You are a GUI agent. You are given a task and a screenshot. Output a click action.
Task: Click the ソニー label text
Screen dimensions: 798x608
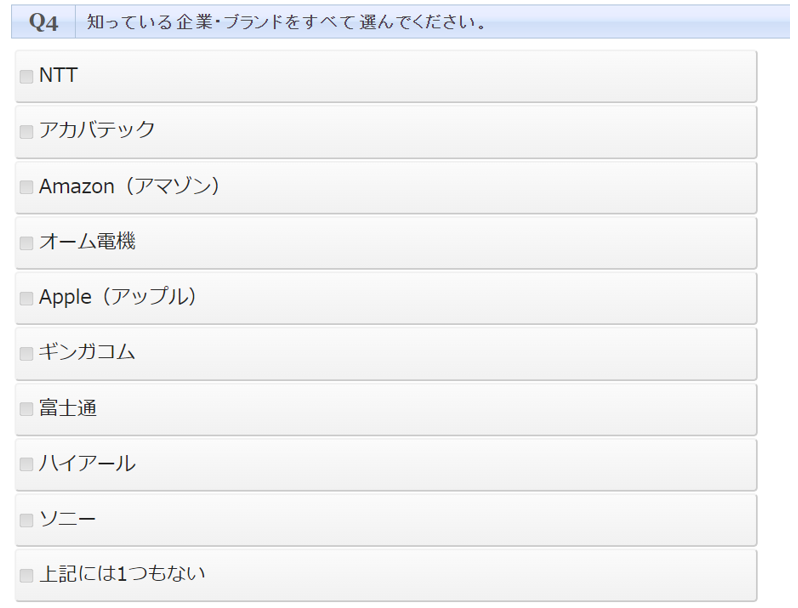67,519
